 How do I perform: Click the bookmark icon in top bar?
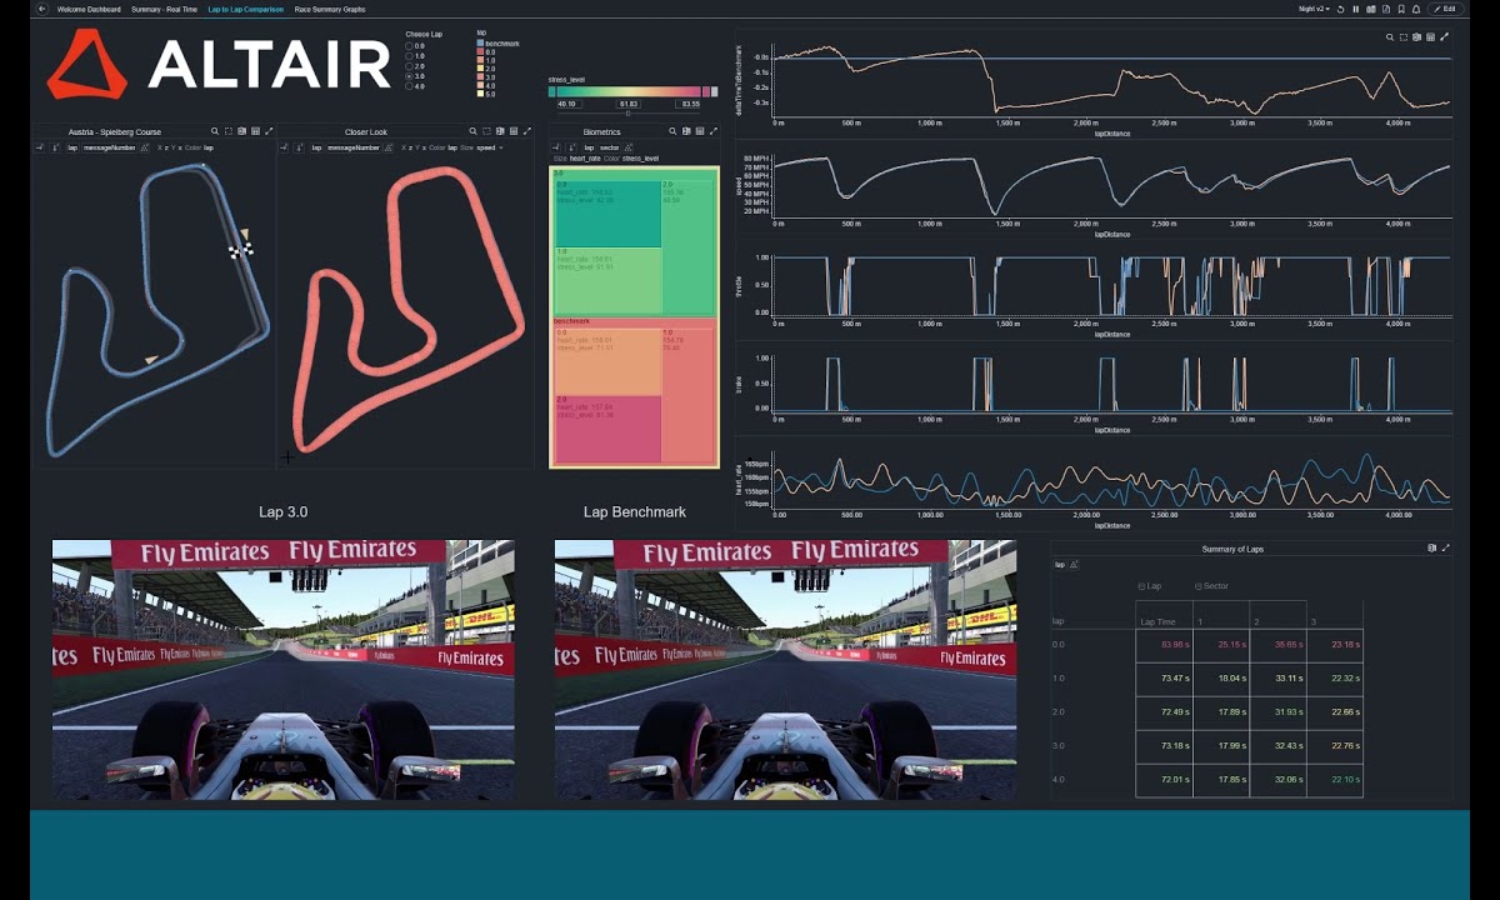(1401, 9)
